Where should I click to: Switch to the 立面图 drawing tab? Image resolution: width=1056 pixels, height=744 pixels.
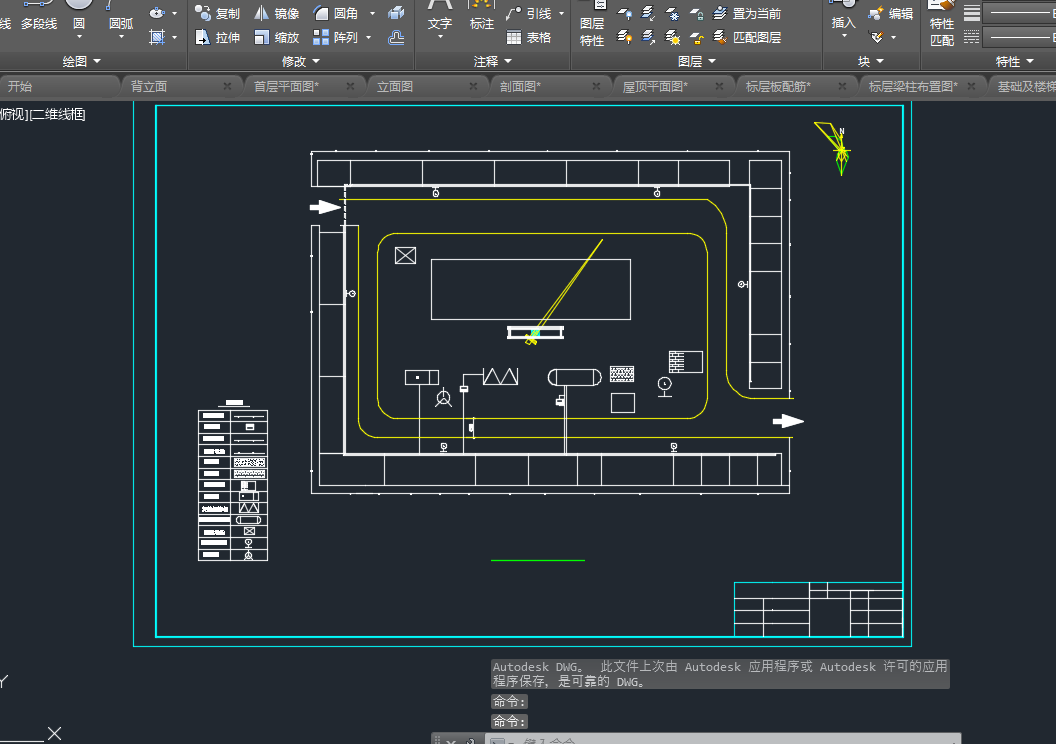click(395, 87)
